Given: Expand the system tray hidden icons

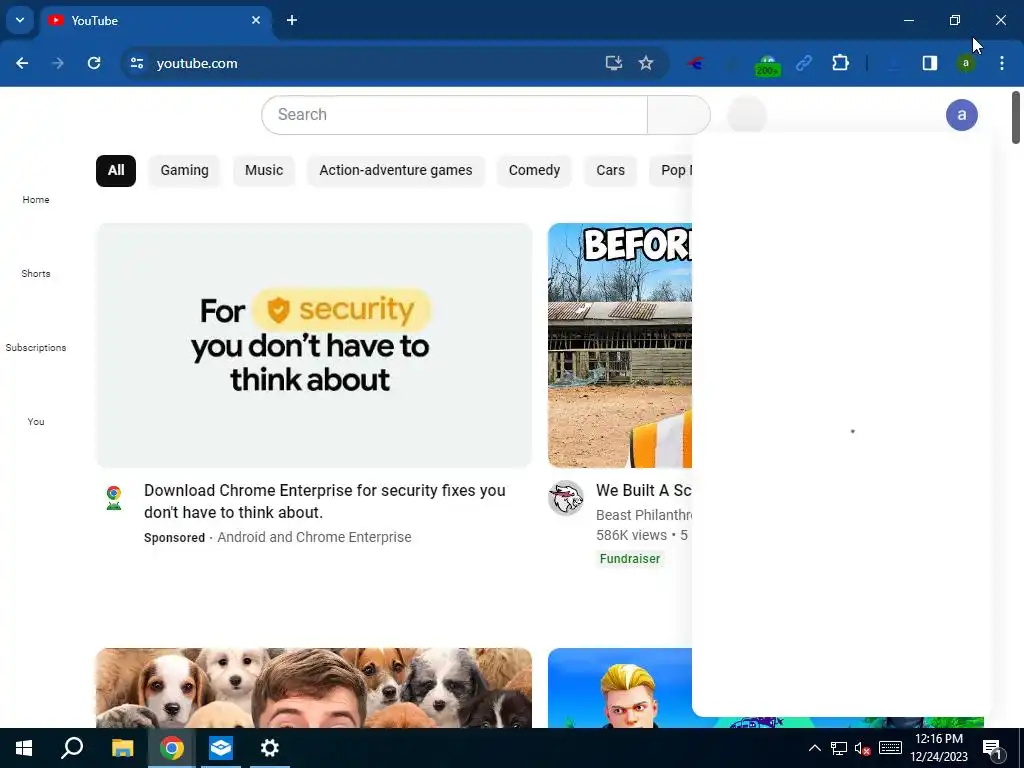Looking at the screenshot, I should 814,748.
